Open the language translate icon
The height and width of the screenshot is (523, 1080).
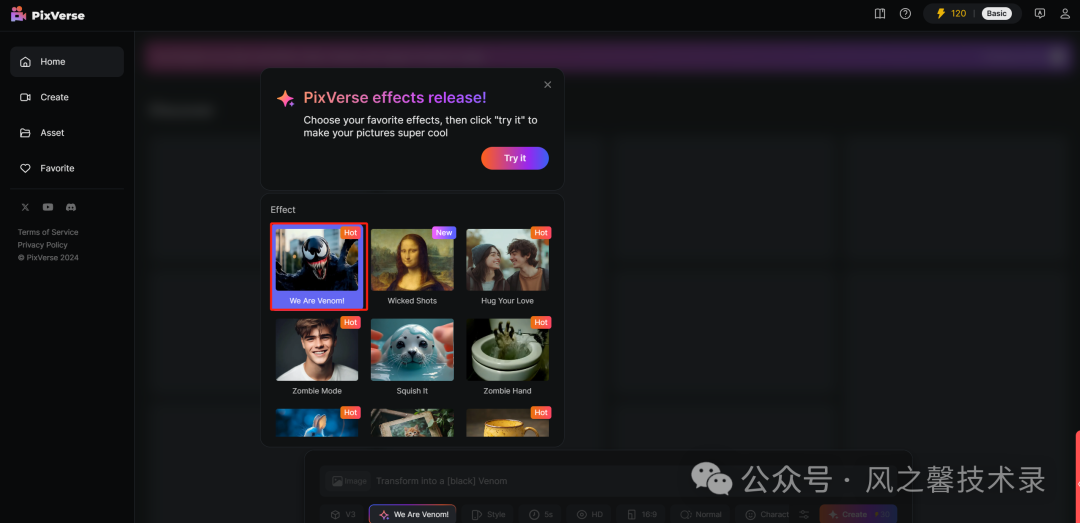coord(1040,14)
